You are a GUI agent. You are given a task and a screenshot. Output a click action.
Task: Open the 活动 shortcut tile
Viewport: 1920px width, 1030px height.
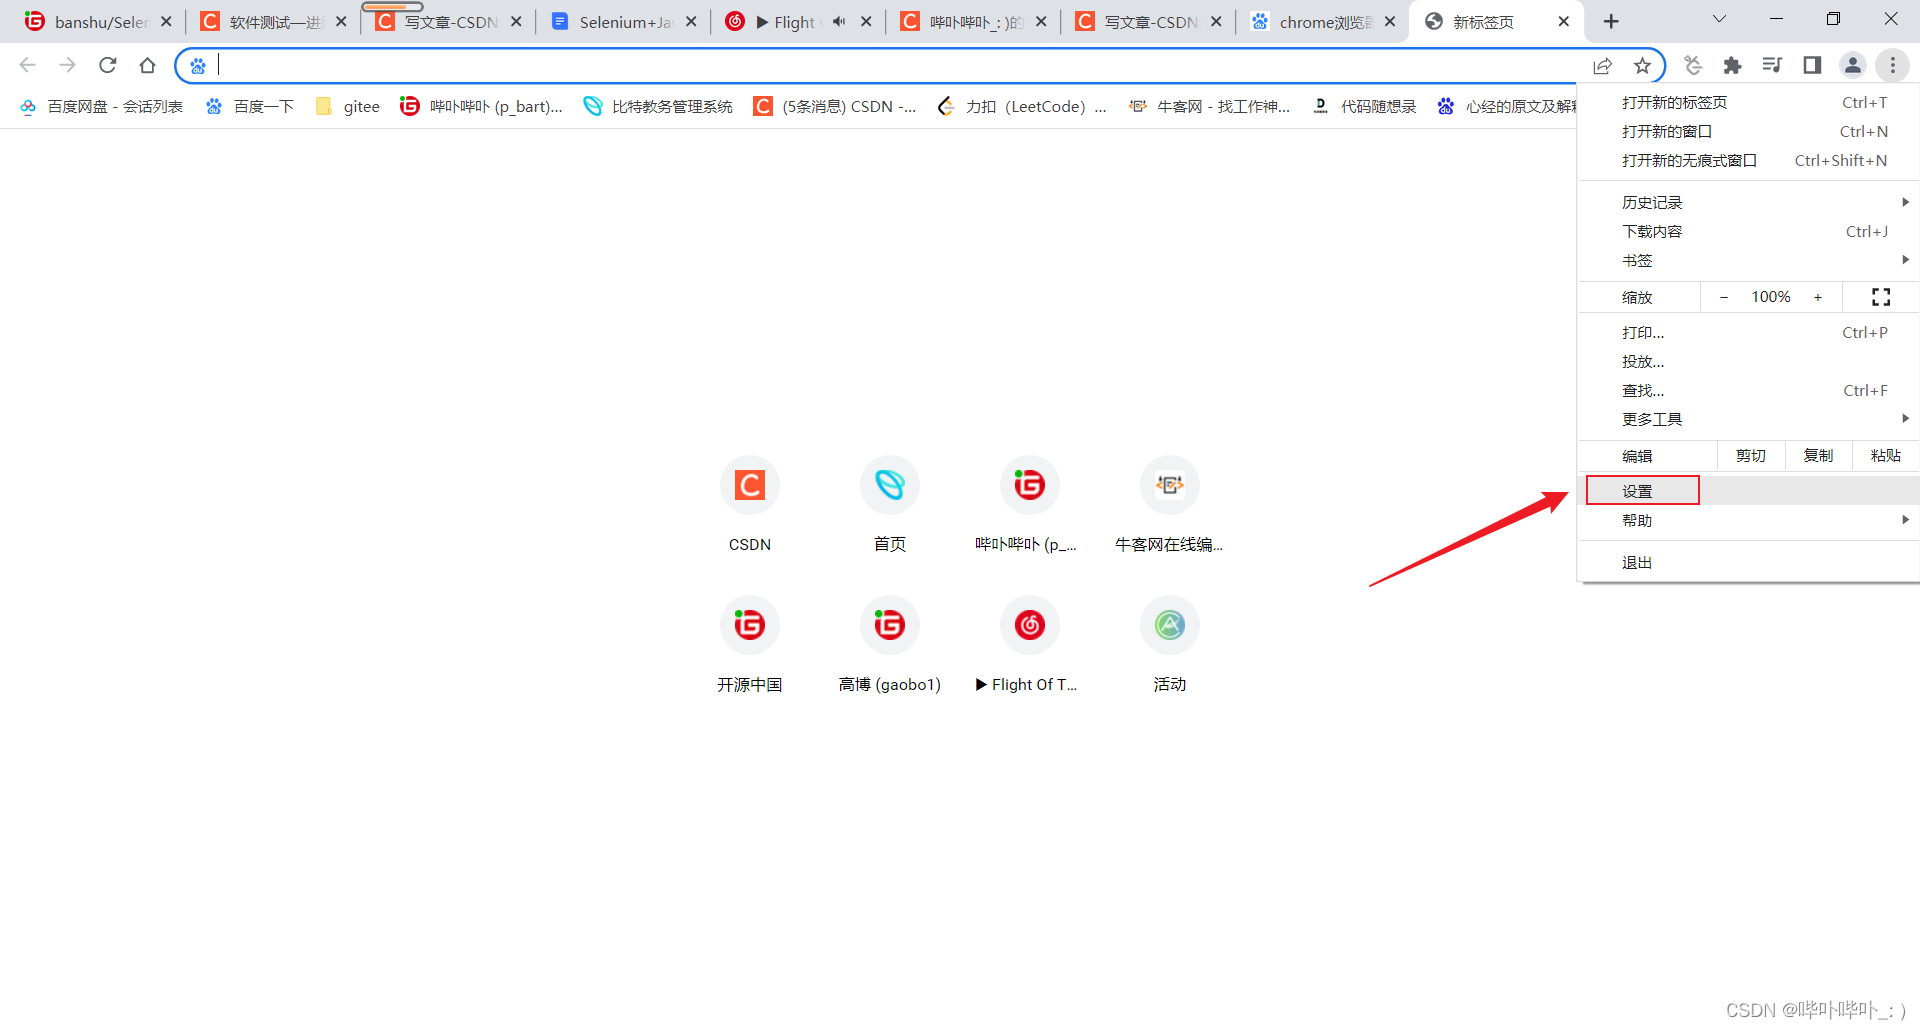(x=1169, y=645)
